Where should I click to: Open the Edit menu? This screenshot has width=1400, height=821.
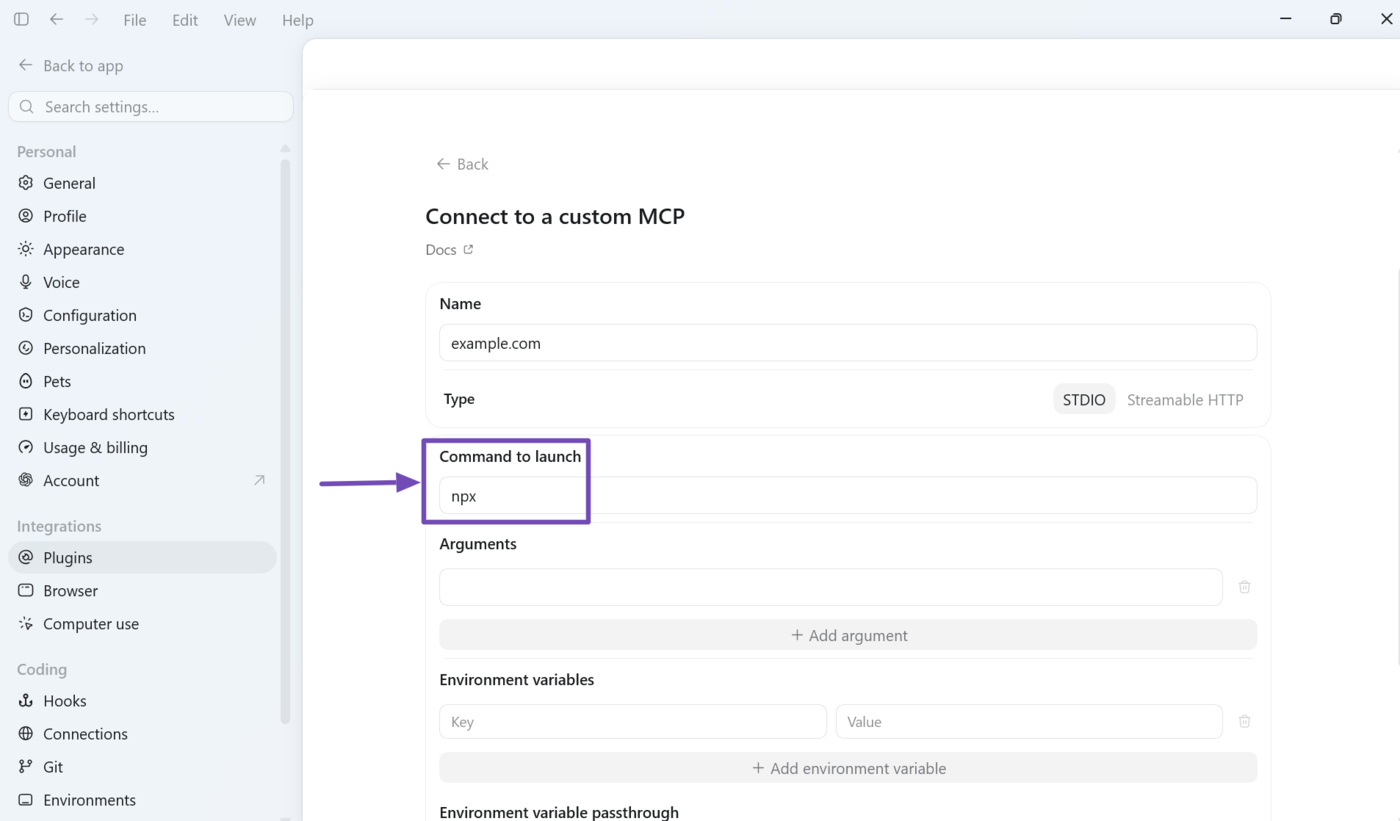point(185,20)
